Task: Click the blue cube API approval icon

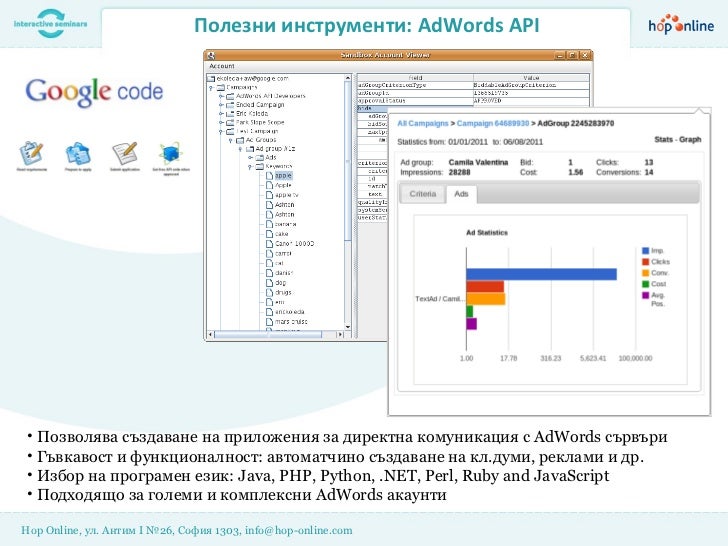Action: pos(171,154)
